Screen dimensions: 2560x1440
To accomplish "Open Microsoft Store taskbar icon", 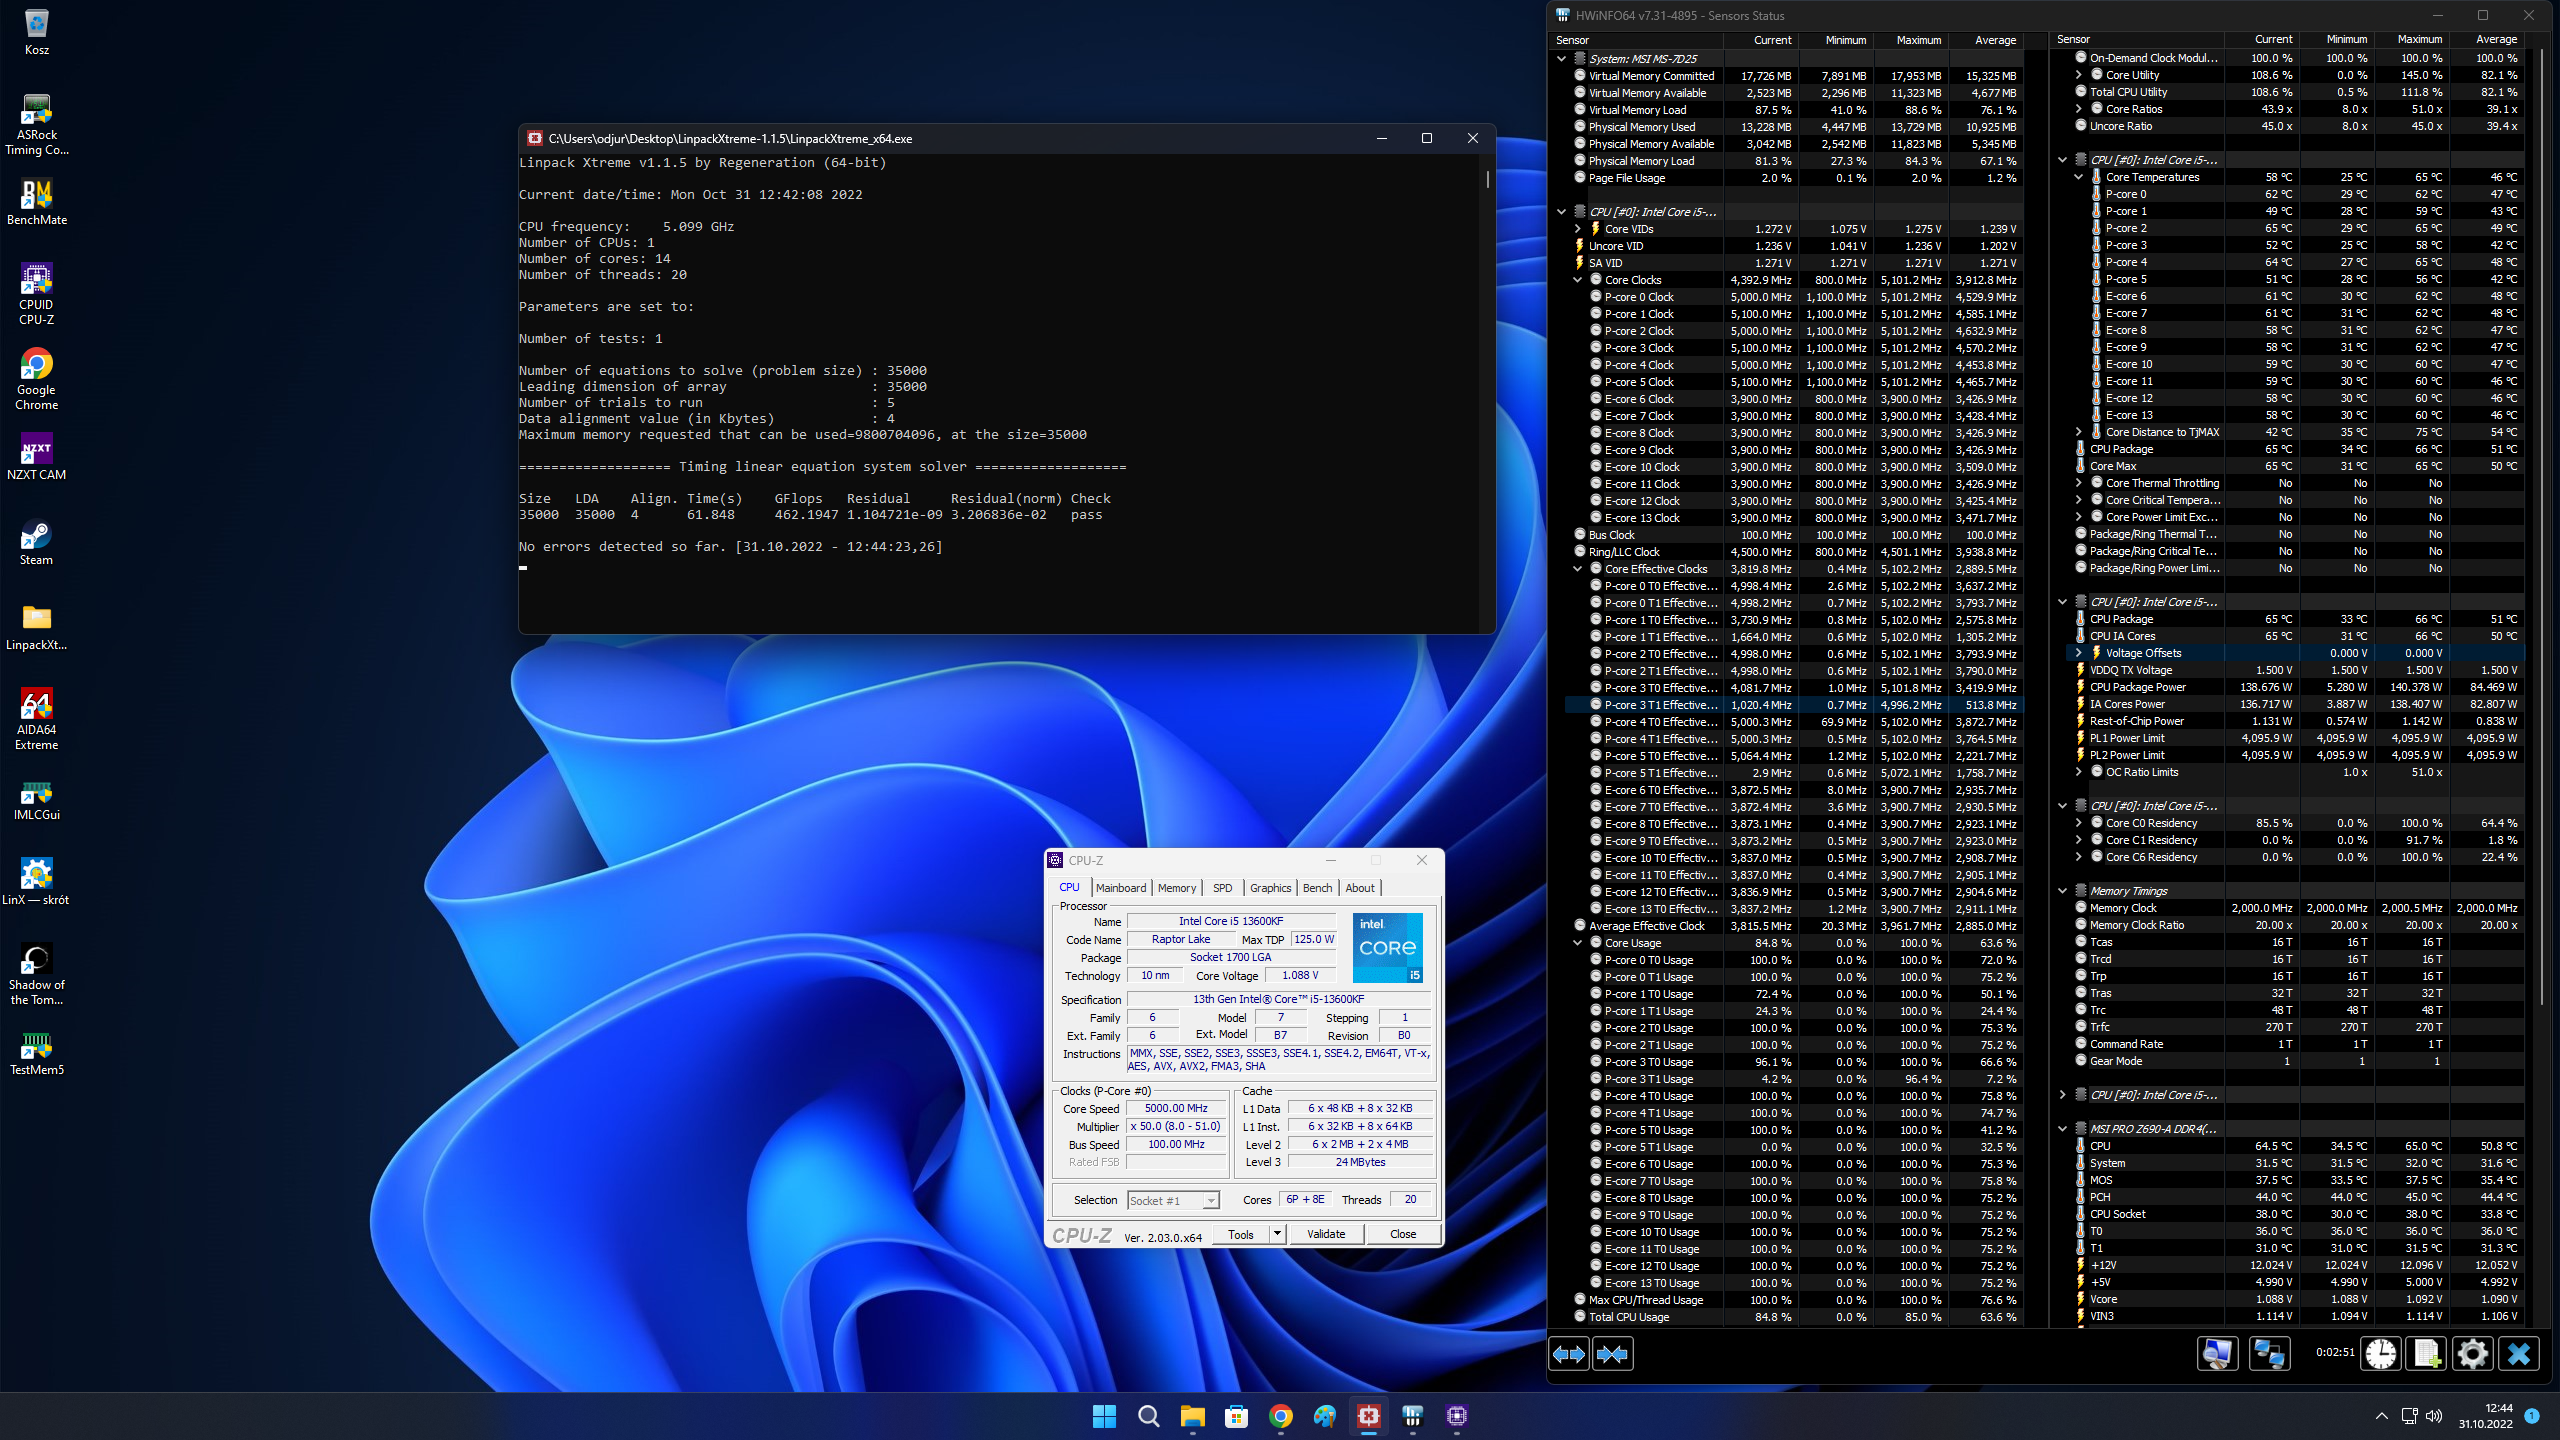I will (x=1236, y=1416).
